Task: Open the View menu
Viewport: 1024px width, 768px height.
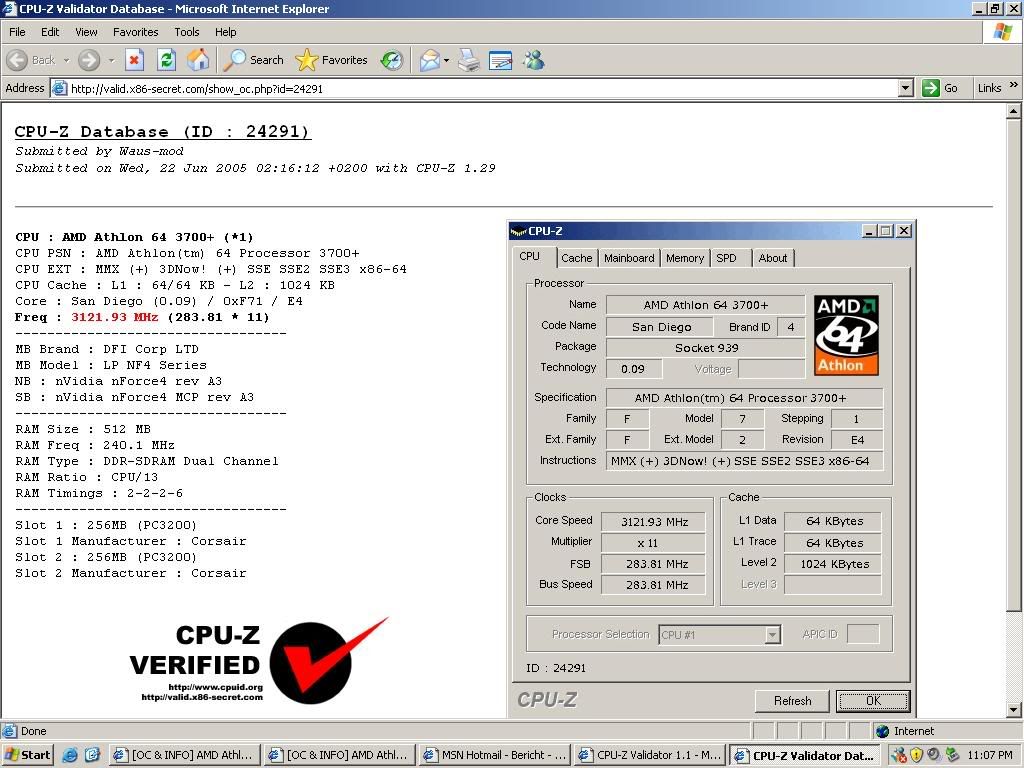Action: click(86, 32)
